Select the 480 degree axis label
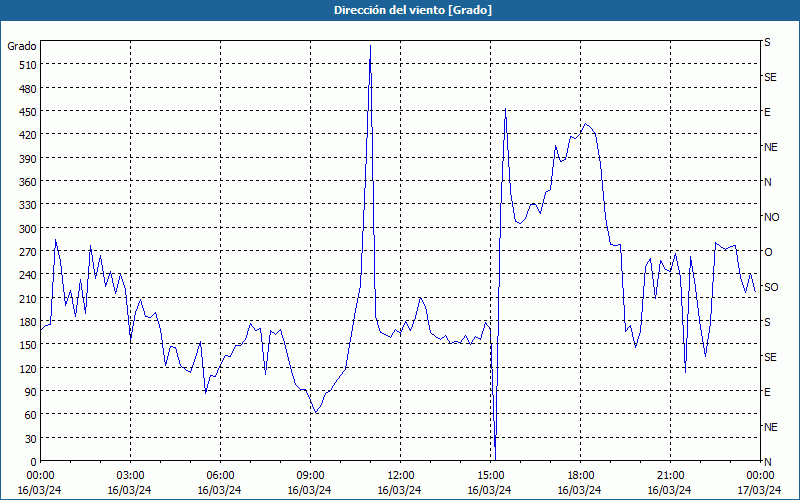 [x=28, y=89]
